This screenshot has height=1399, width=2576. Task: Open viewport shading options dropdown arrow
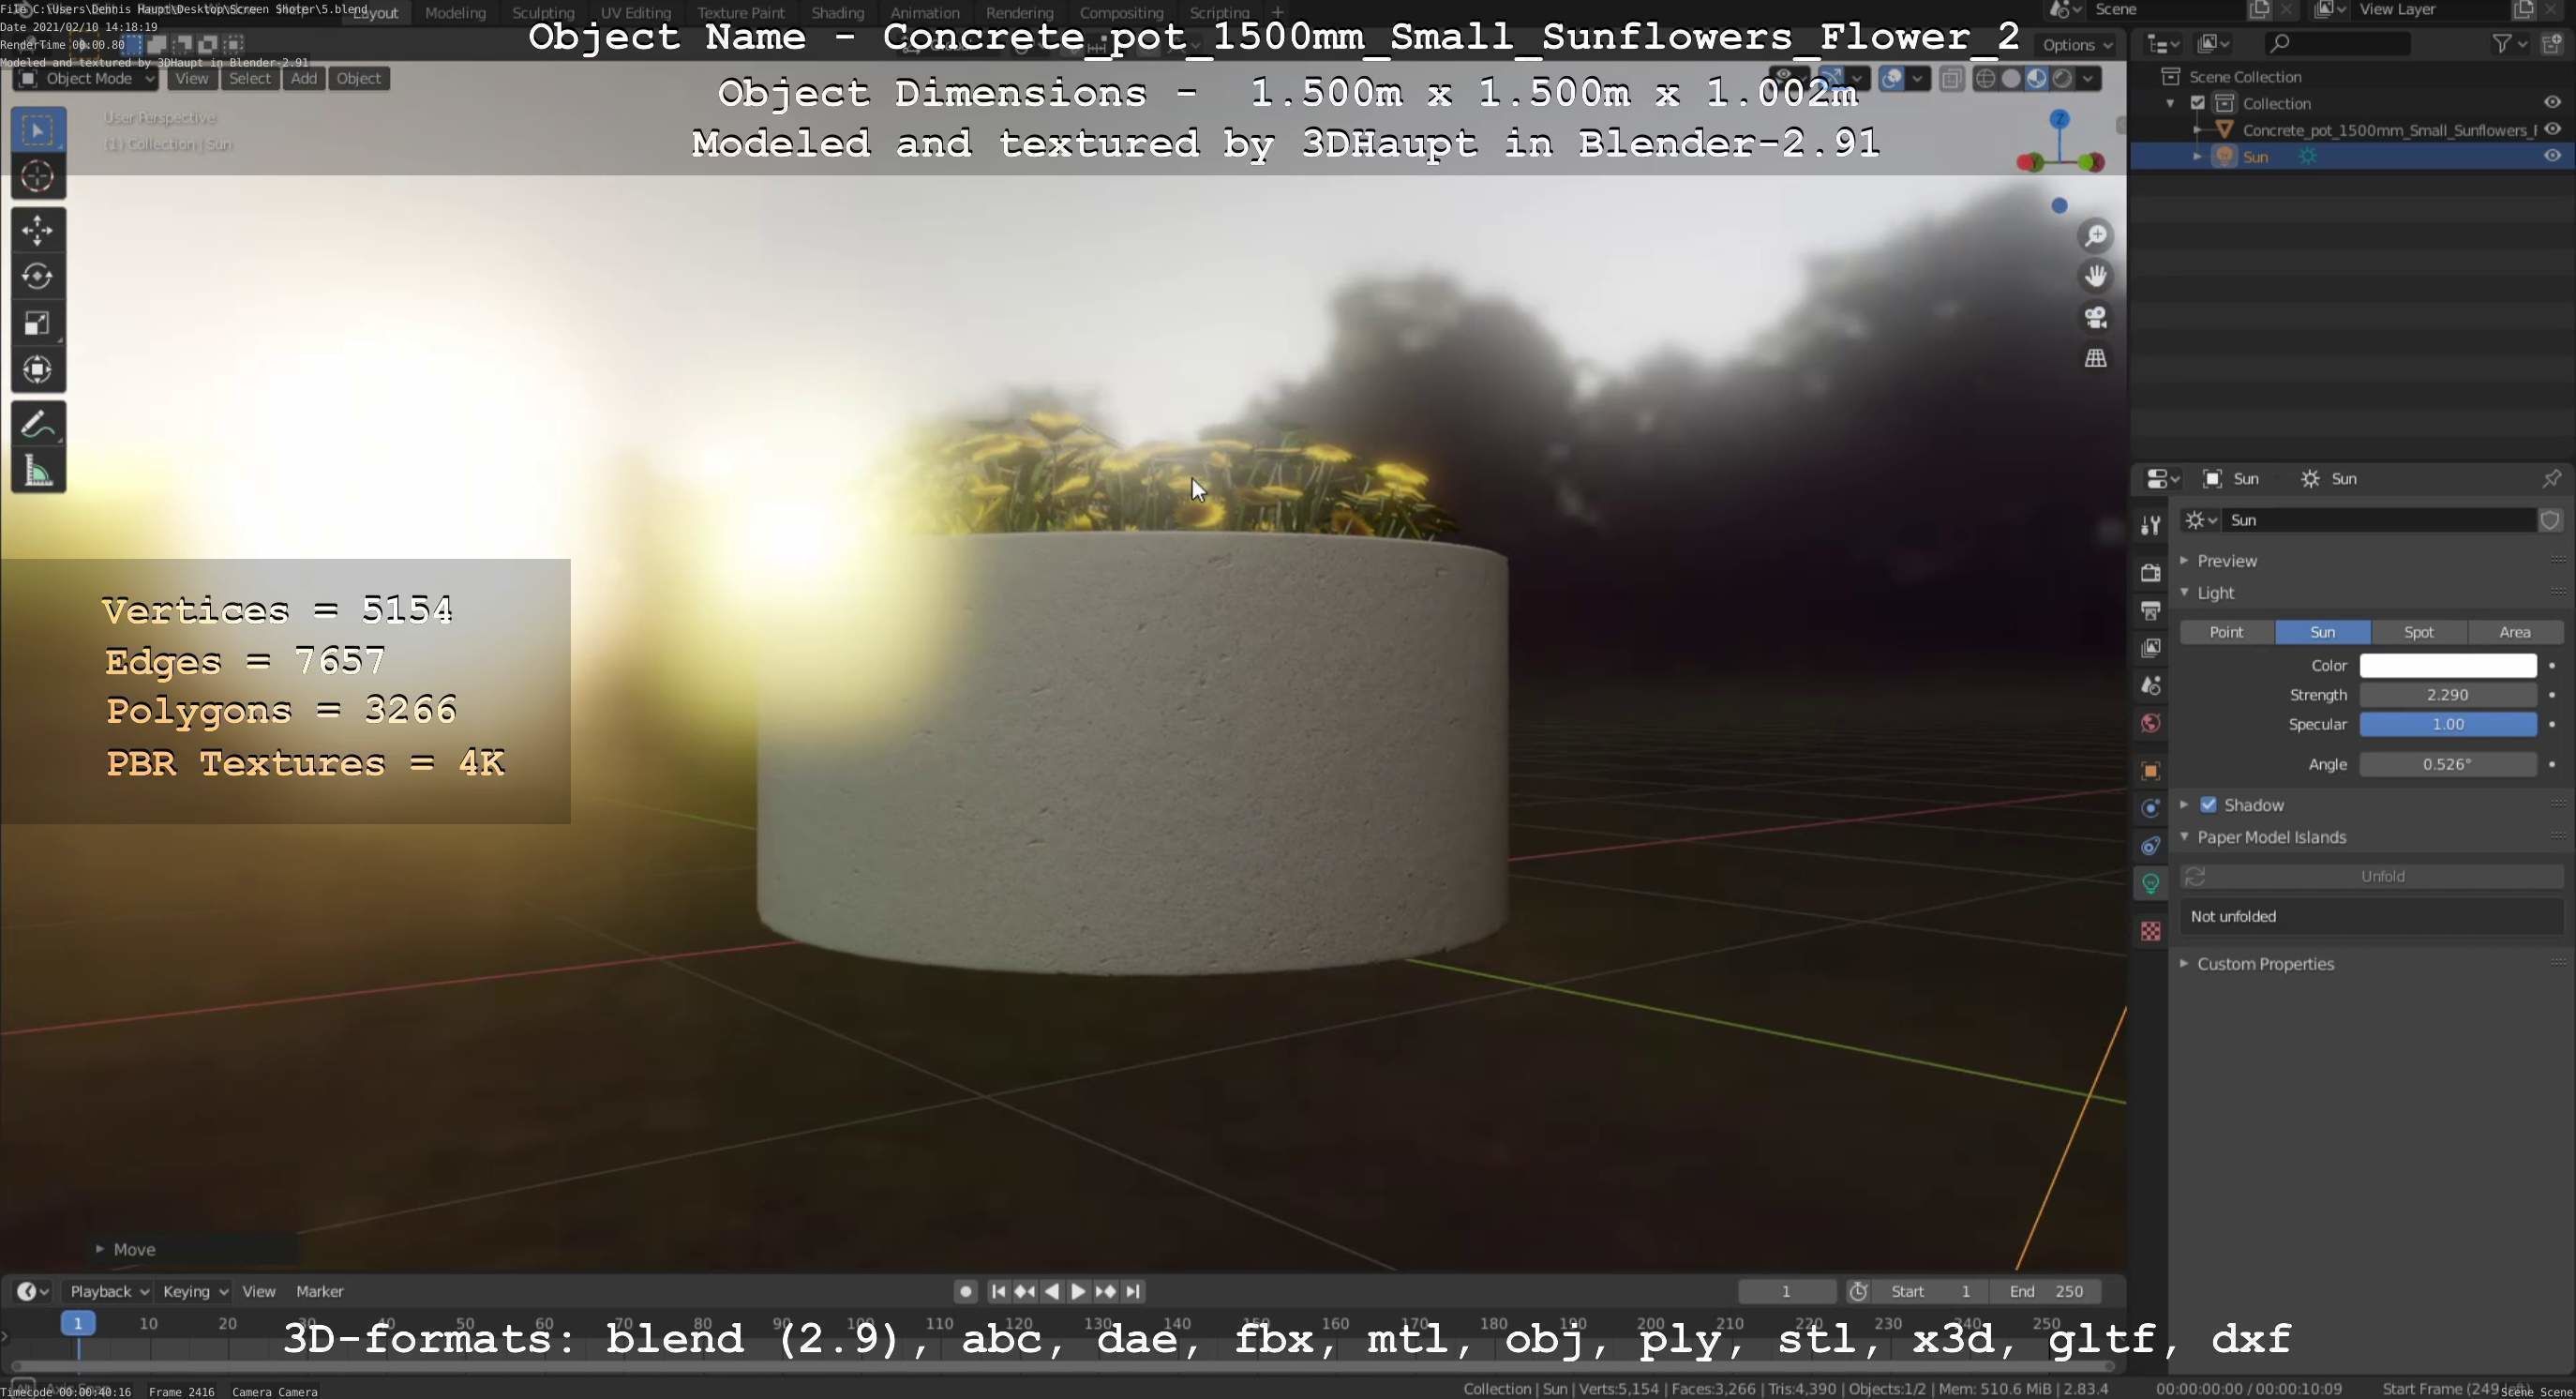2088,79
